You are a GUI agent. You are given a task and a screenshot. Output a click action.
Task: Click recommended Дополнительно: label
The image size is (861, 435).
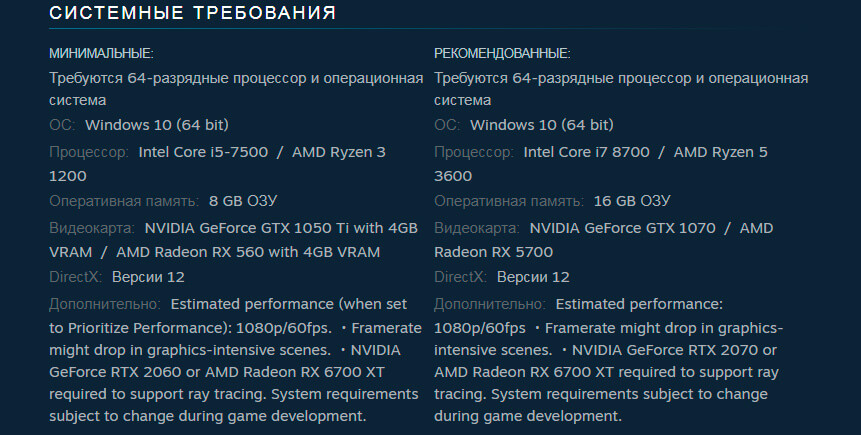point(490,304)
